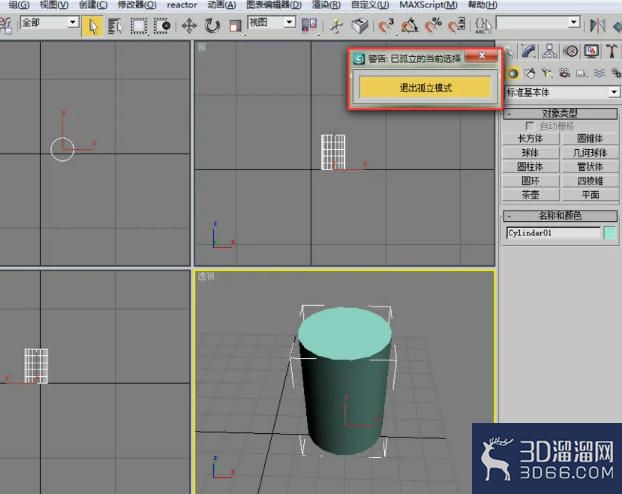Open the 渲染(R) menu
Screen dimensions: 622x494
click(x=326, y=5)
